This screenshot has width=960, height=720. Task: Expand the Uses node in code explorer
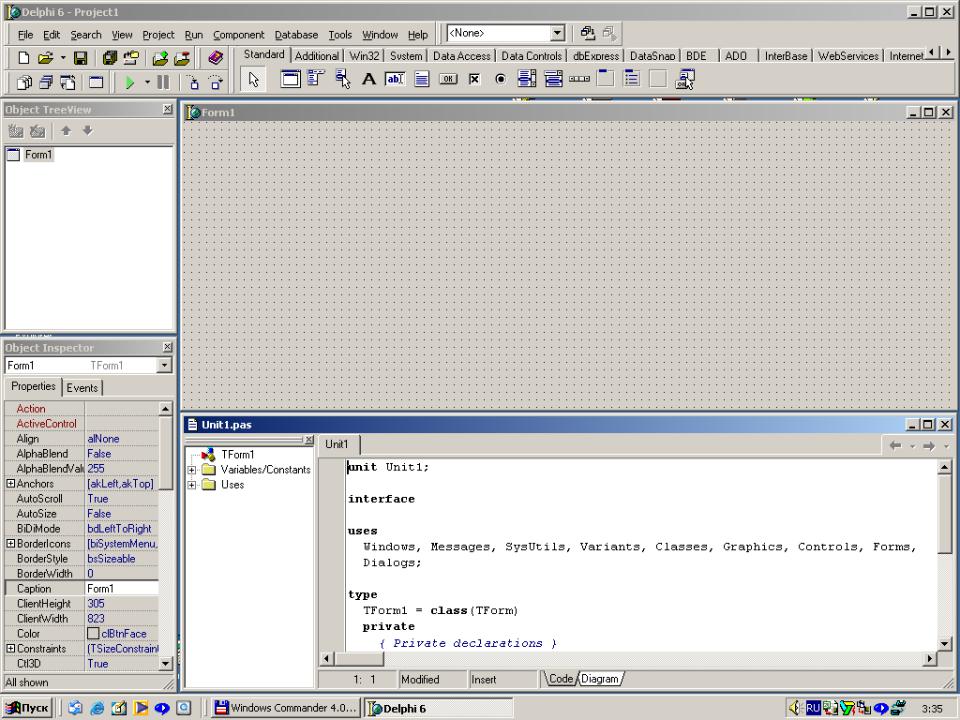[192, 485]
